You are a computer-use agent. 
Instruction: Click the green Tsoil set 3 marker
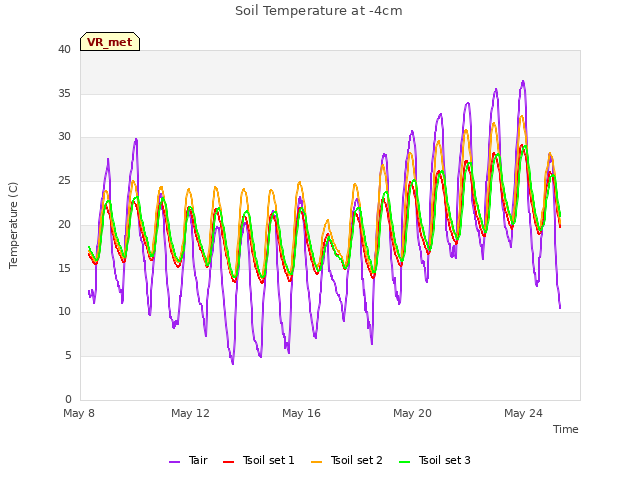[x=405, y=462]
